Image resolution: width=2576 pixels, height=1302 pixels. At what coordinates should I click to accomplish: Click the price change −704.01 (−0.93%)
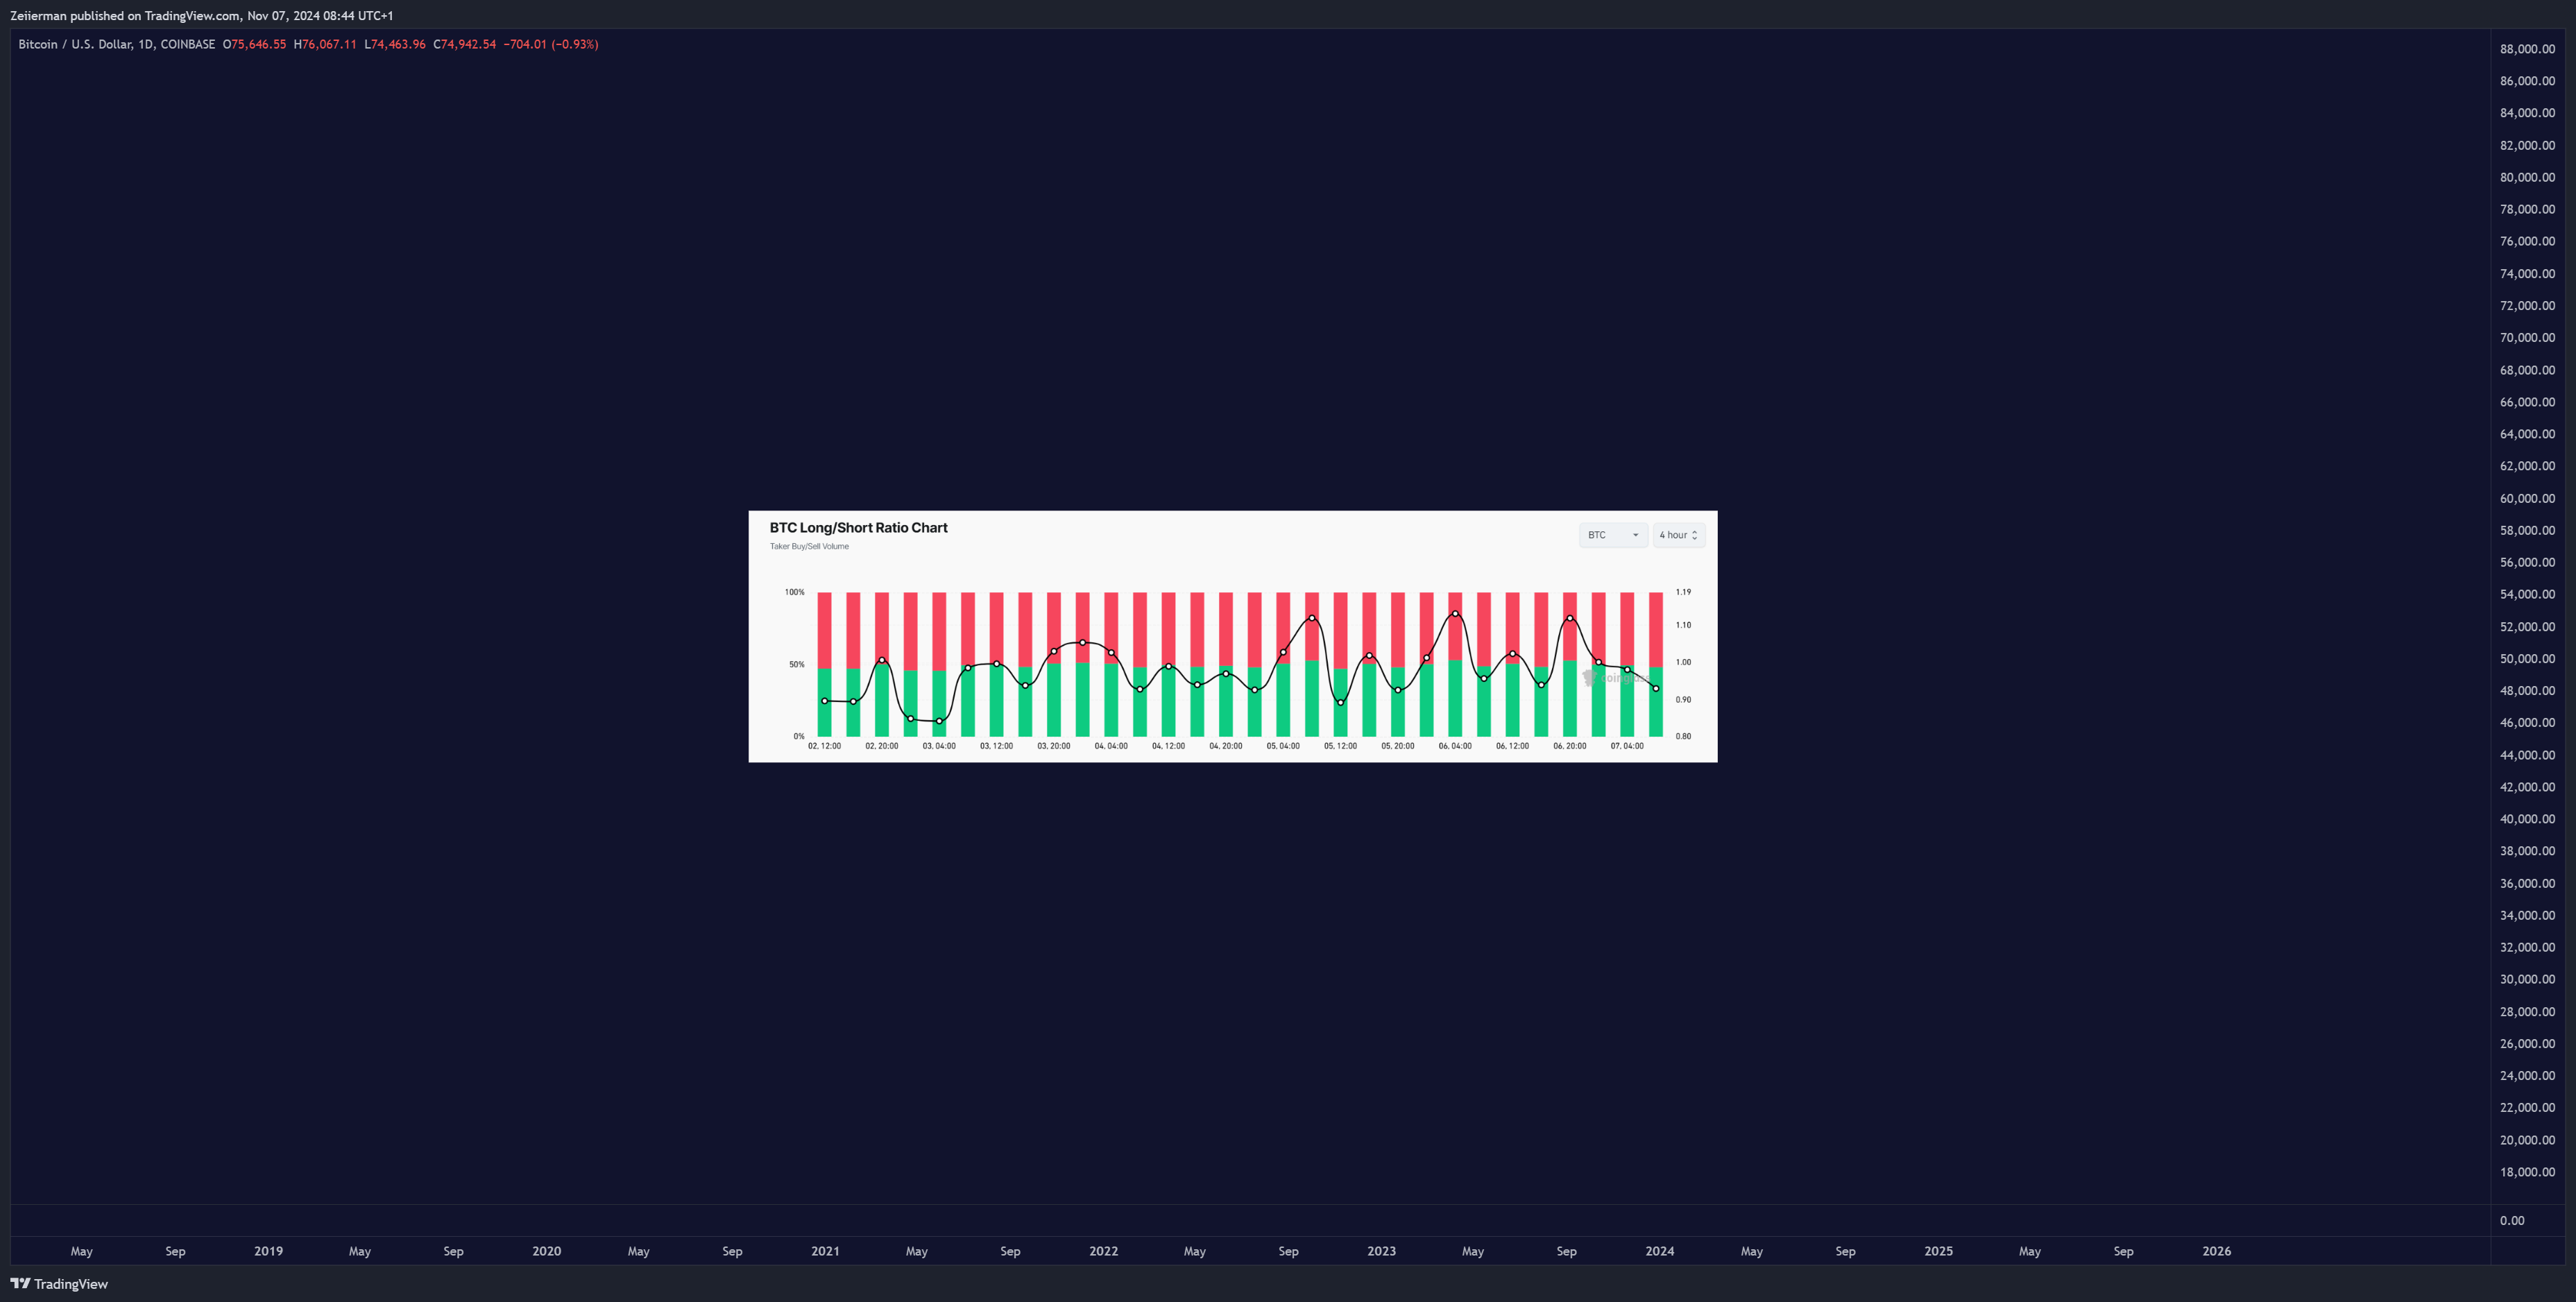coord(551,44)
